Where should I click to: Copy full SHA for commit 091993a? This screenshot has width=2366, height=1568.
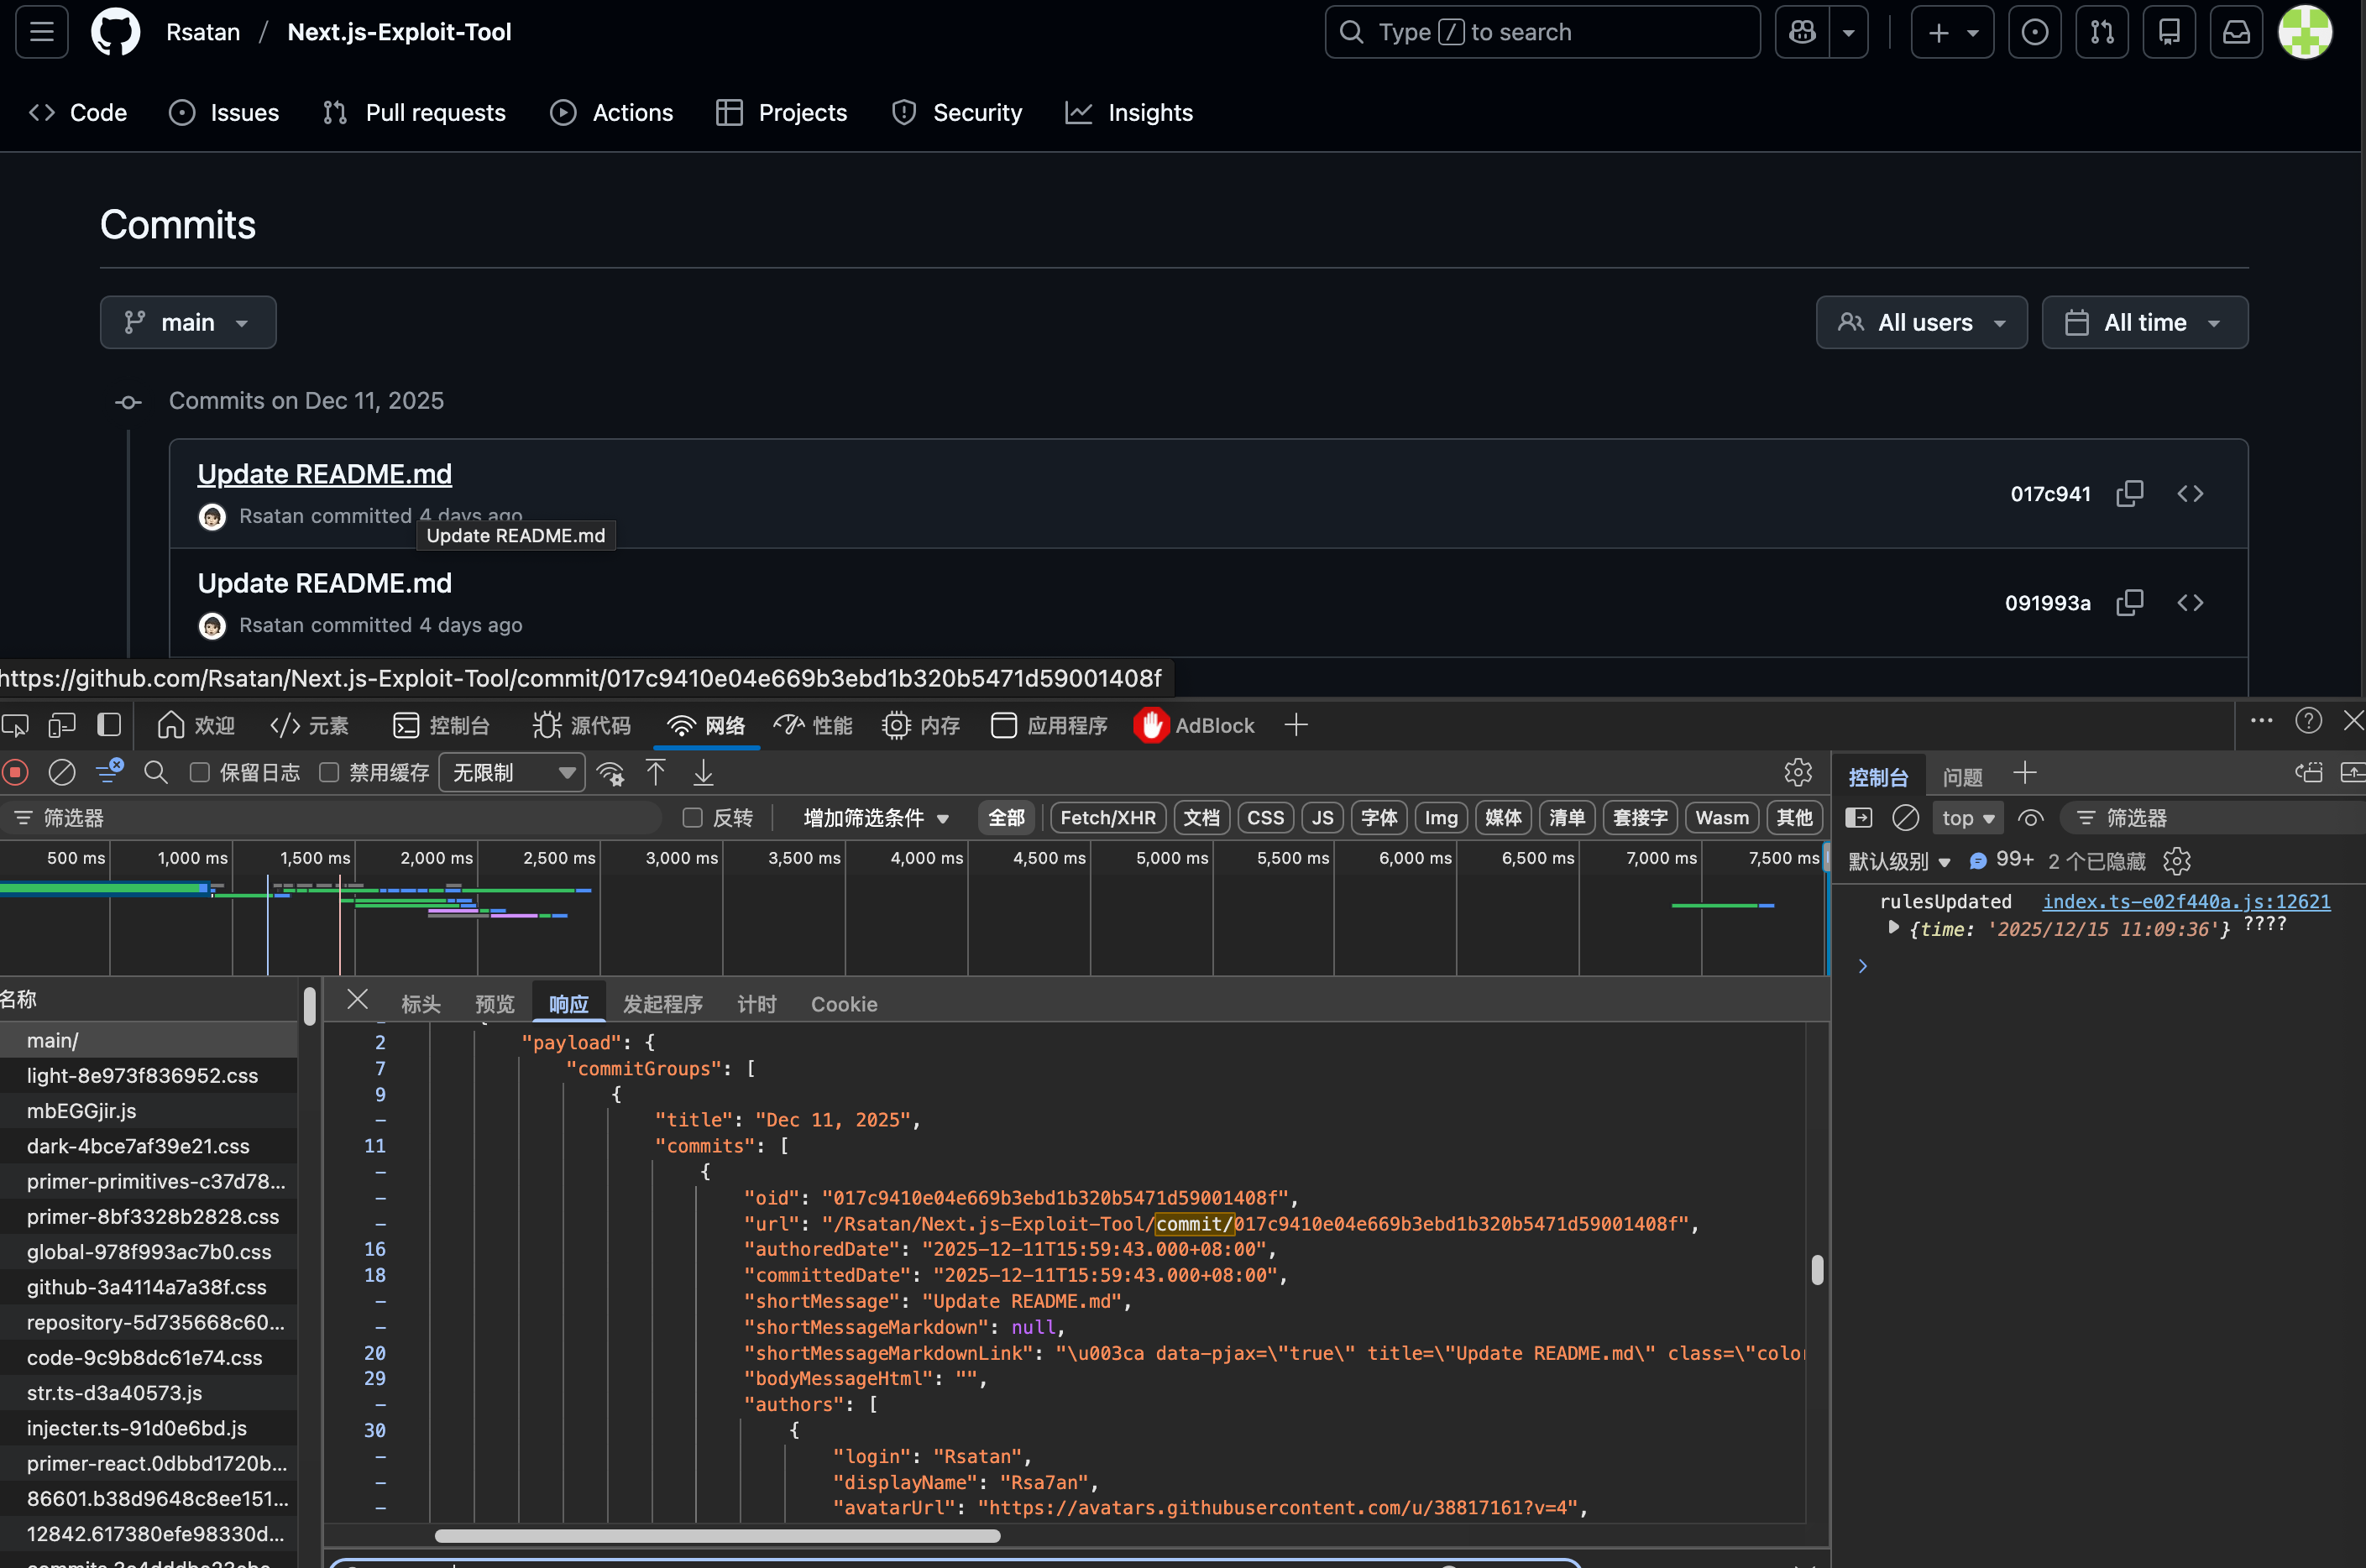click(2130, 602)
